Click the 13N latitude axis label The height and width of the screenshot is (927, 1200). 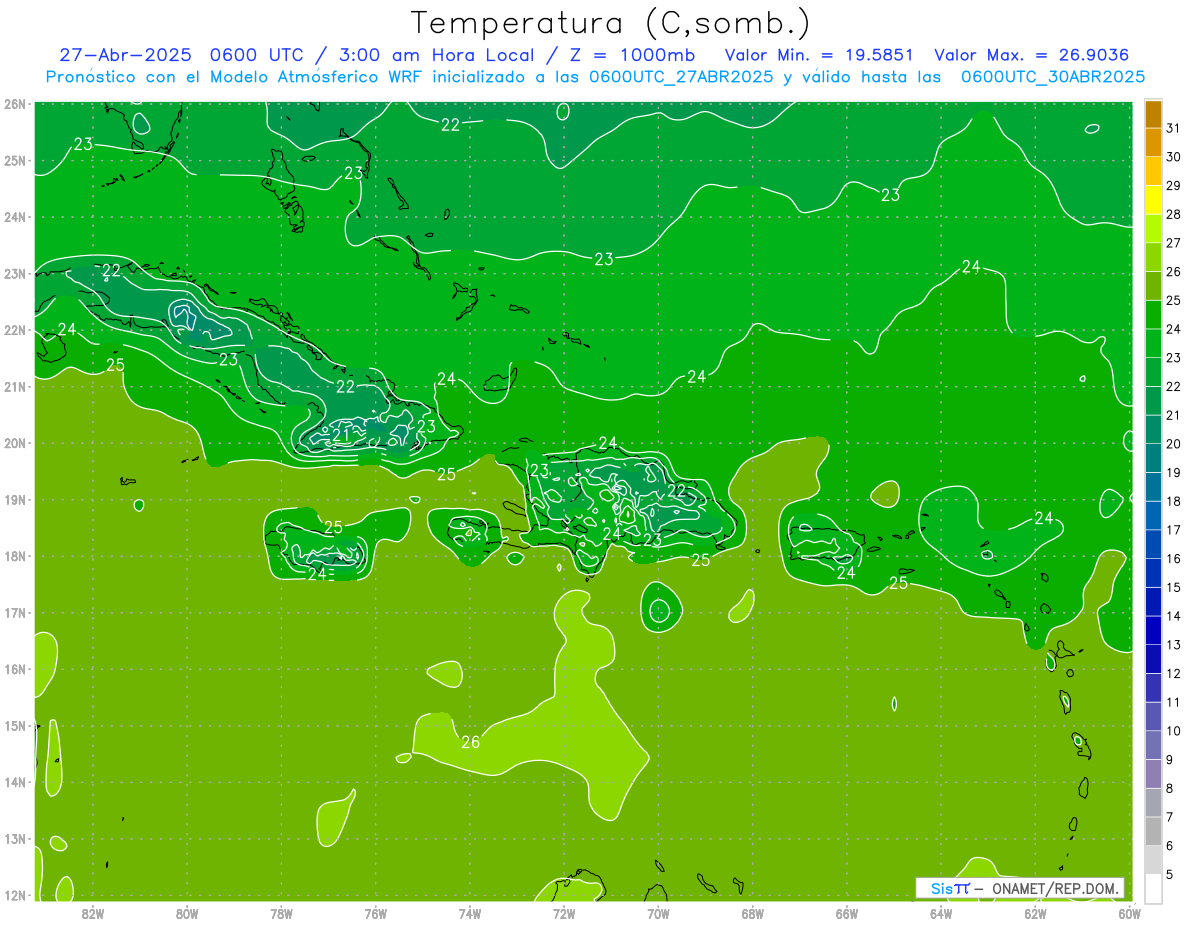pyautogui.click(x=15, y=839)
